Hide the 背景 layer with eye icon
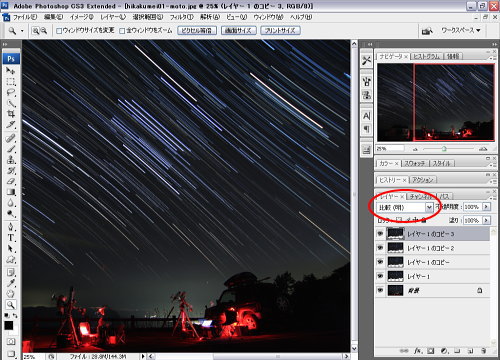500x360 pixels. [380, 290]
